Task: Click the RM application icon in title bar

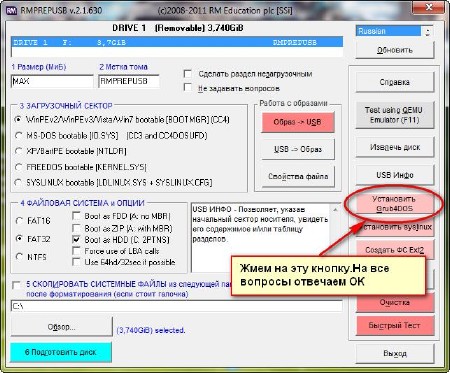Action: 11,10
